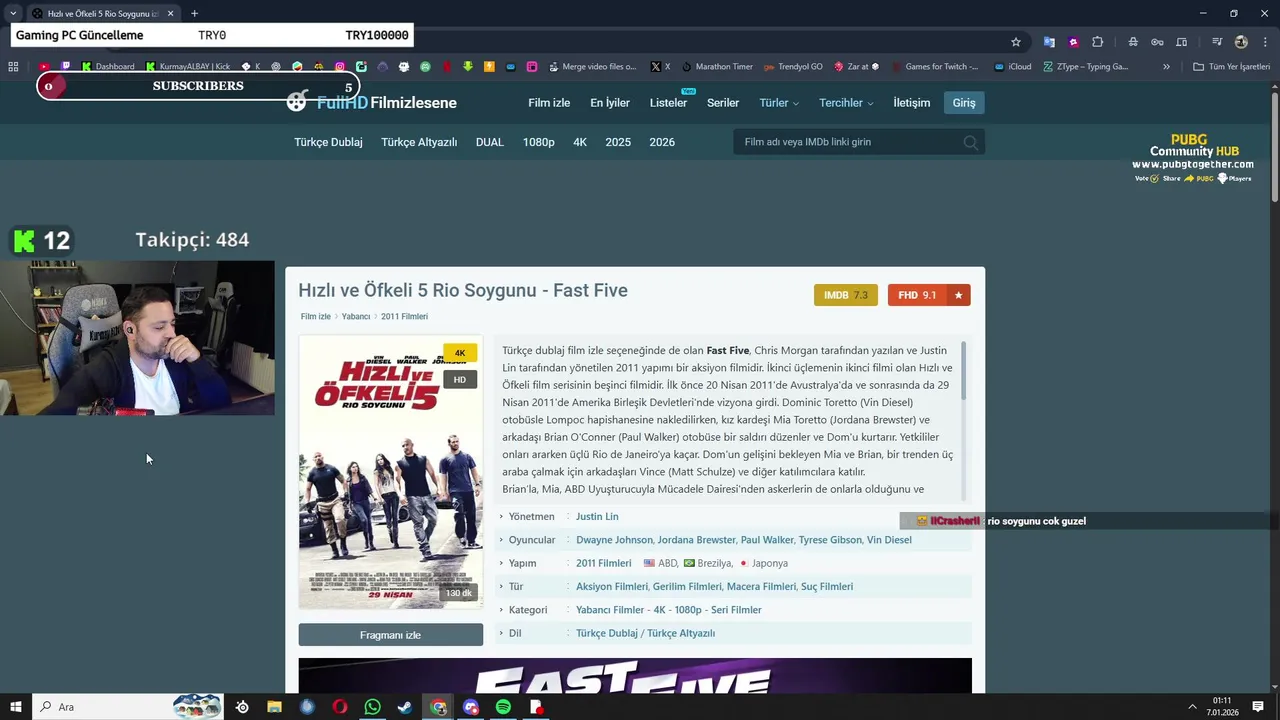Click the description text scrollbar
This screenshot has width=1280, height=720.
coord(964,372)
